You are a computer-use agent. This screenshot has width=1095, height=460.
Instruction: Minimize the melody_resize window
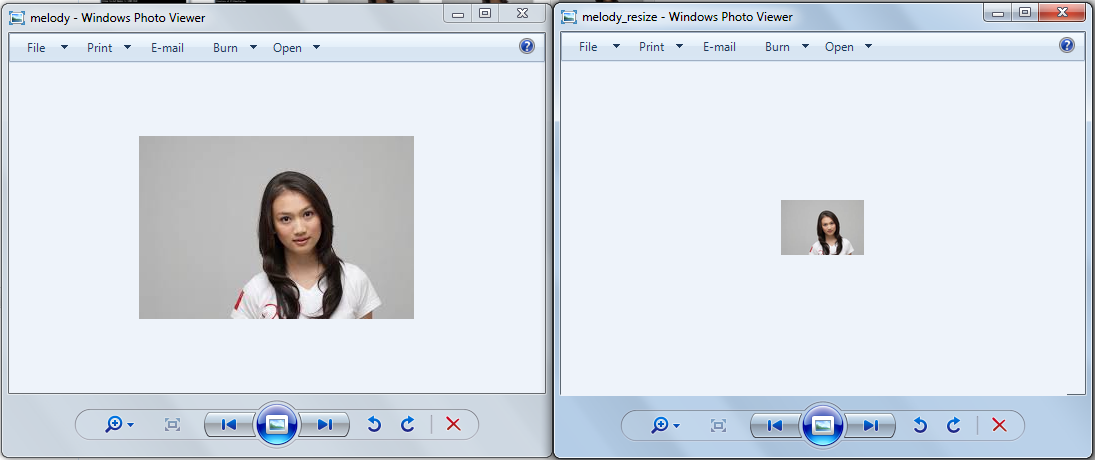[997, 12]
